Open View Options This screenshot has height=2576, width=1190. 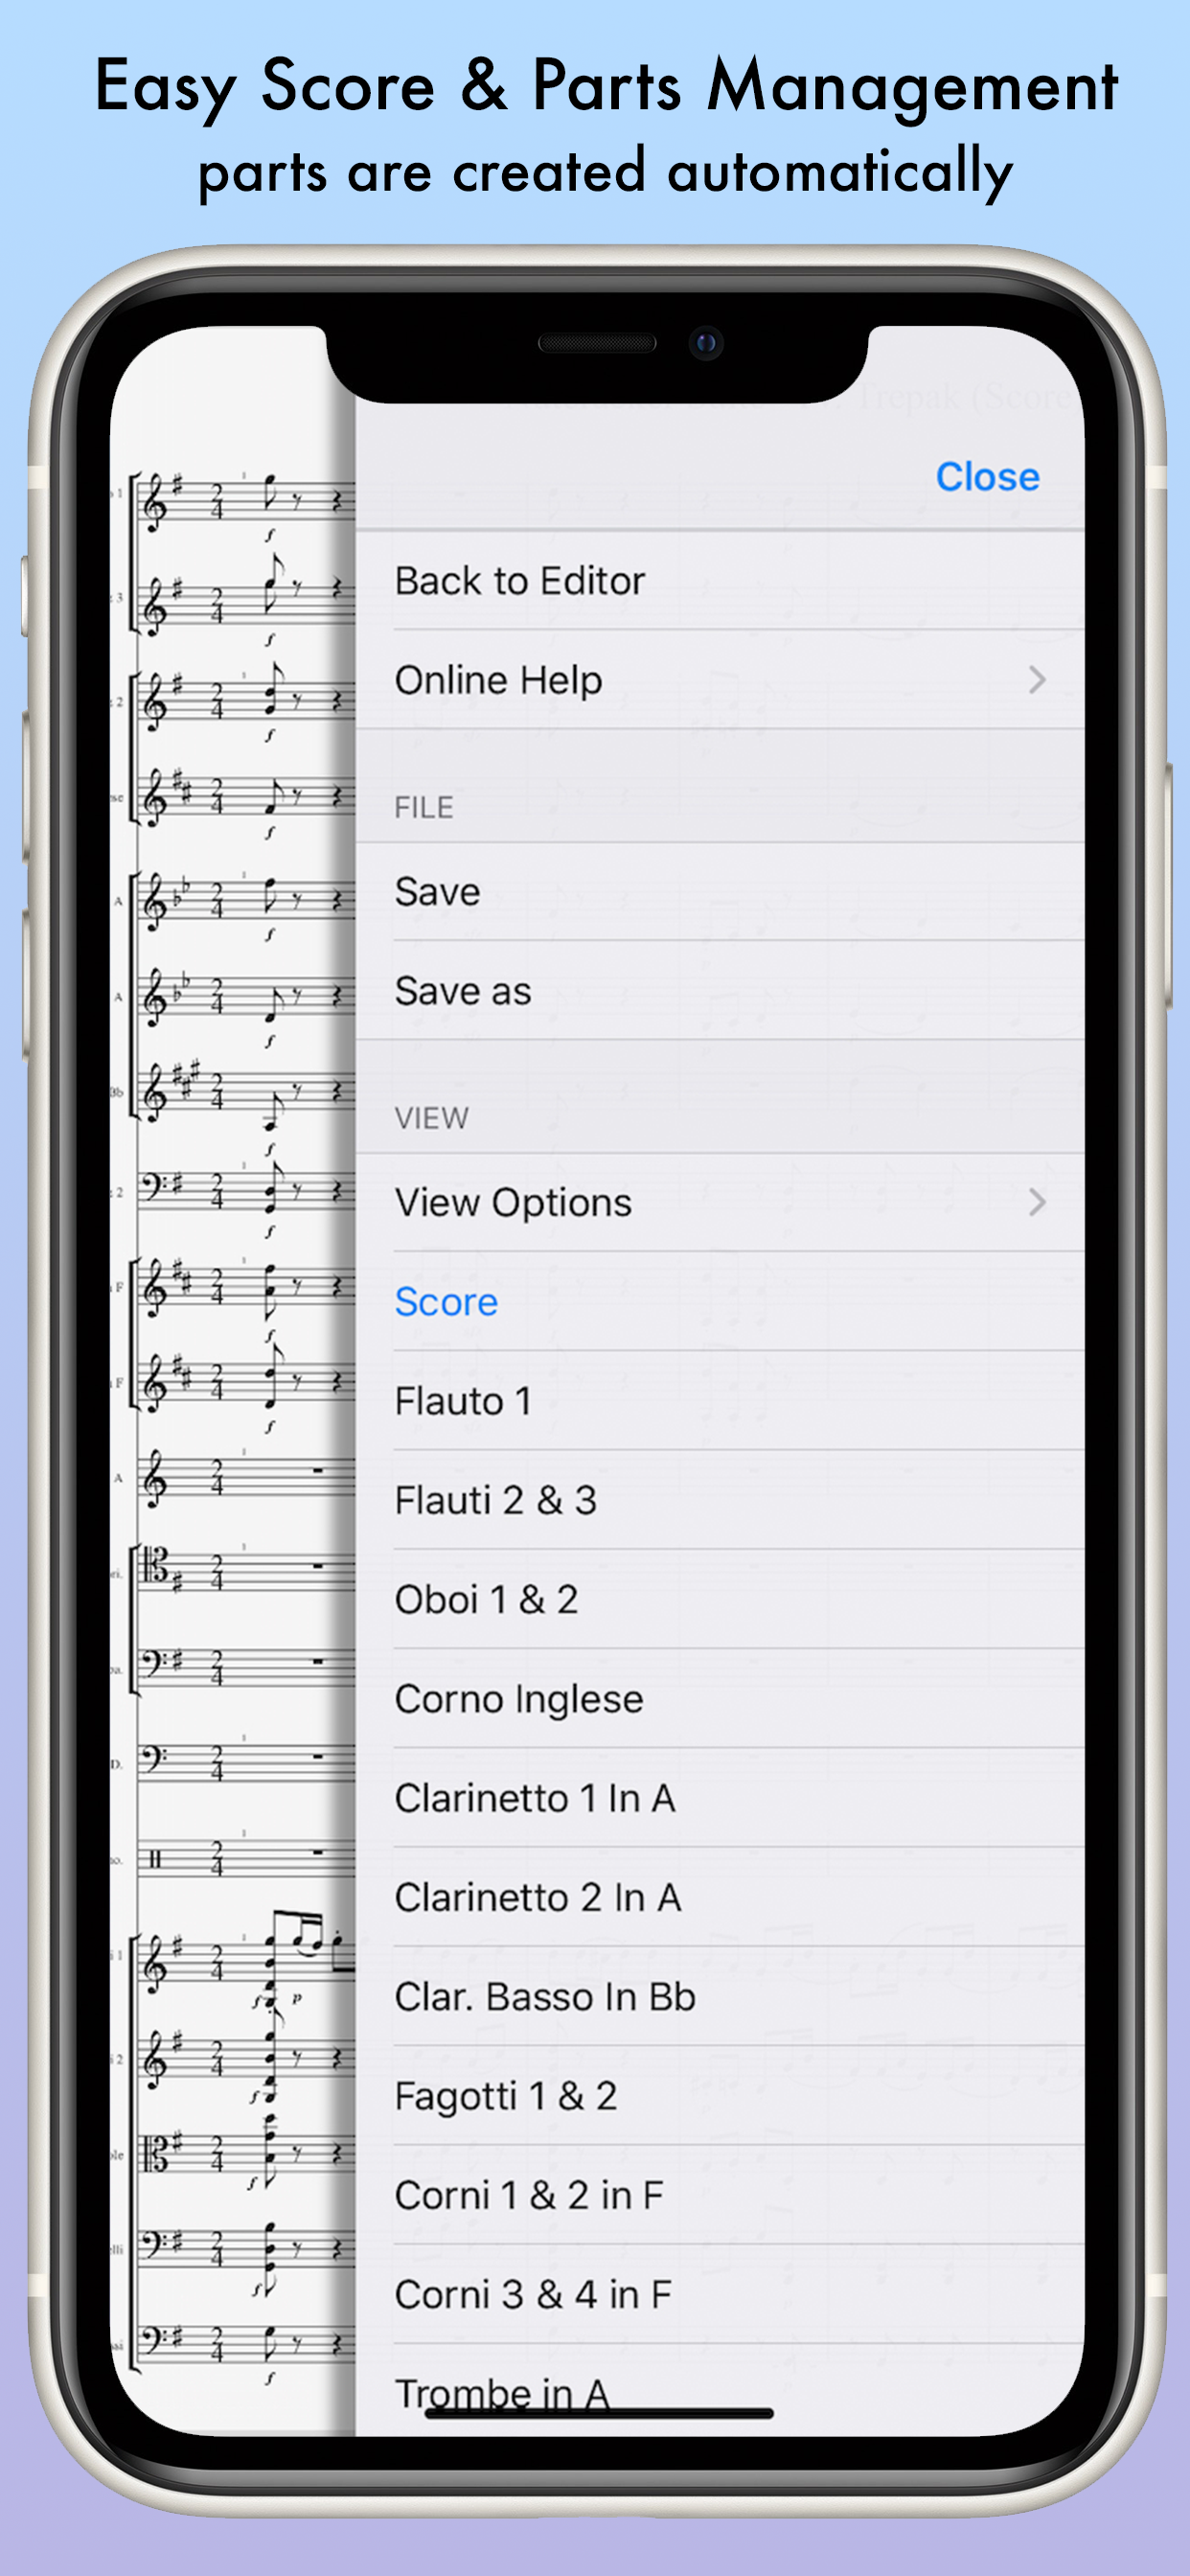(720, 1202)
